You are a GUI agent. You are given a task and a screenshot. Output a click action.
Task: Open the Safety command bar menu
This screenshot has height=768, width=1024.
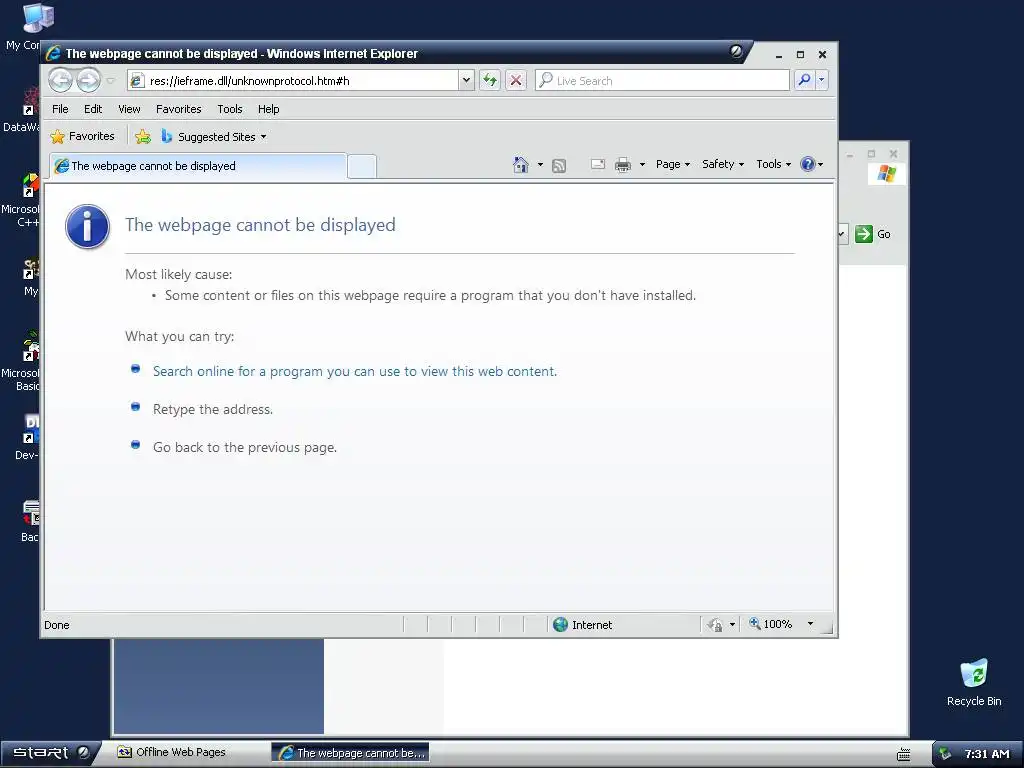click(x=723, y=165)
